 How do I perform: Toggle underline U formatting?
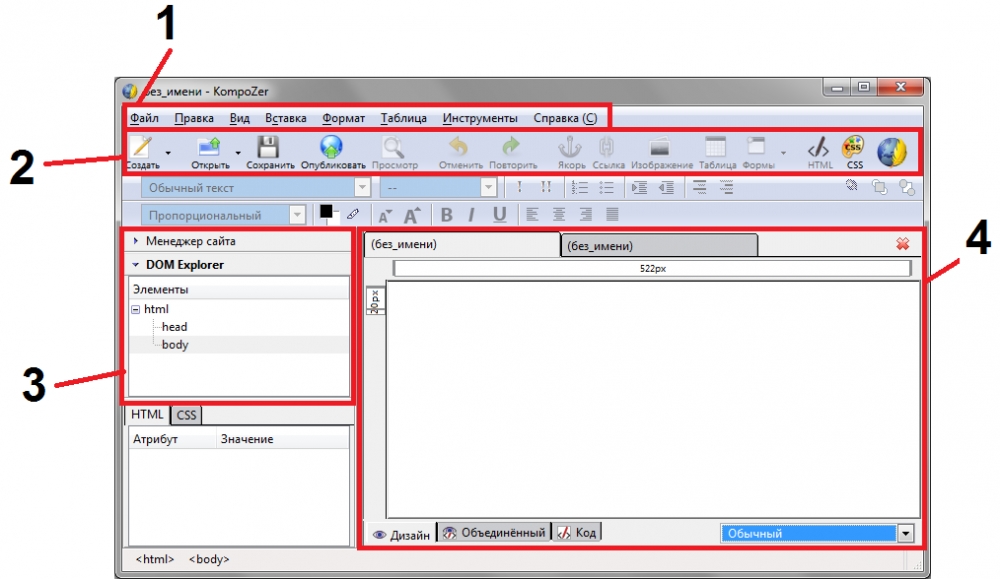pos(499,215)
